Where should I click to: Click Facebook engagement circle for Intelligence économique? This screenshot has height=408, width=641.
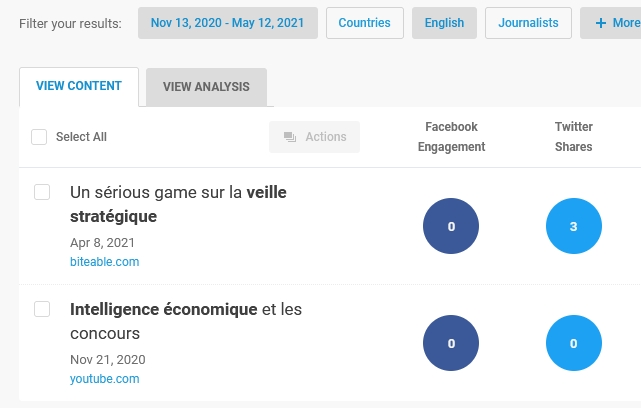pos(451,343)
